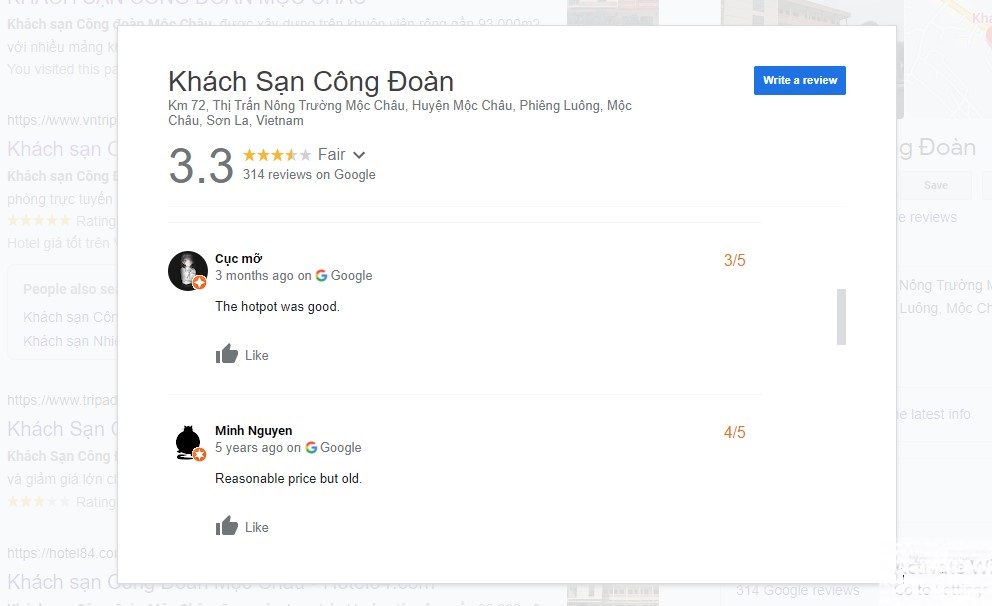
Task: Click Google logo in Minh Nguyen's review
Action: [311, 448]
